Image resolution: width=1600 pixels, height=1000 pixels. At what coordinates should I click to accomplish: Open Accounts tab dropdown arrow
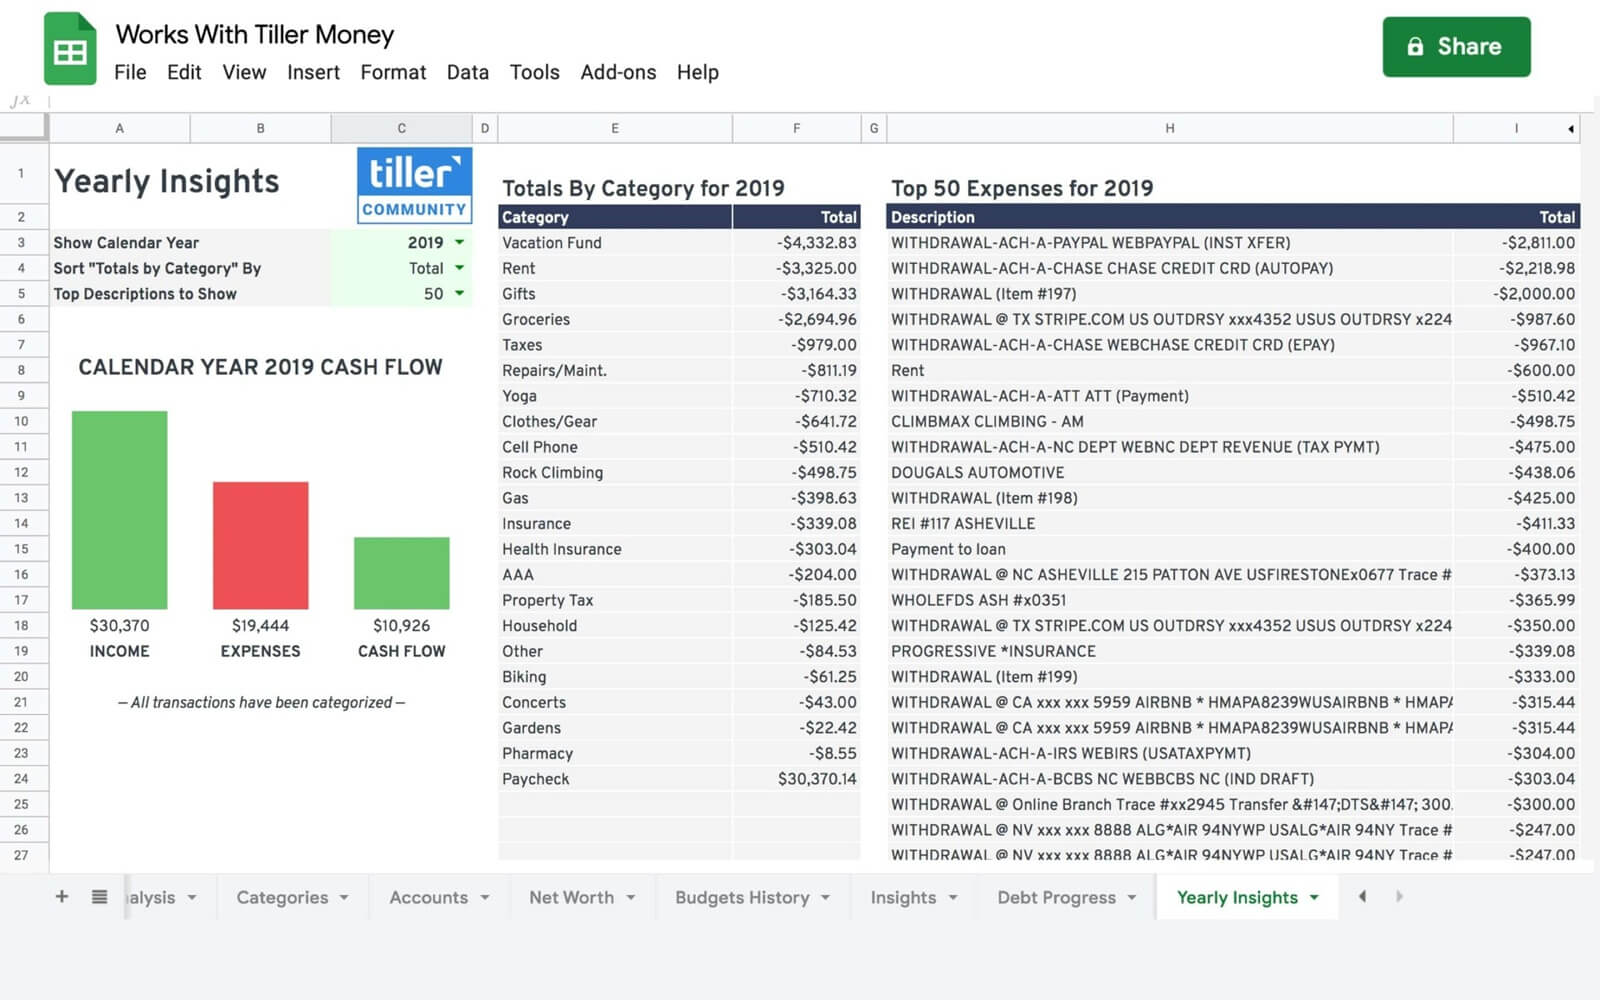pos(484,898)
